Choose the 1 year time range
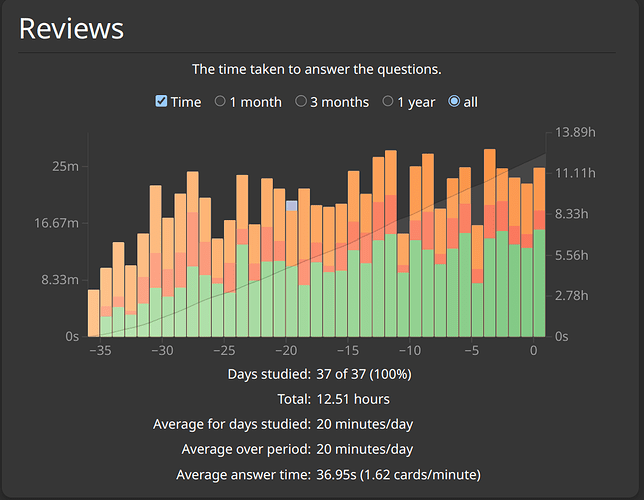Screen dimensions: 644x500 tap(389, 102)
